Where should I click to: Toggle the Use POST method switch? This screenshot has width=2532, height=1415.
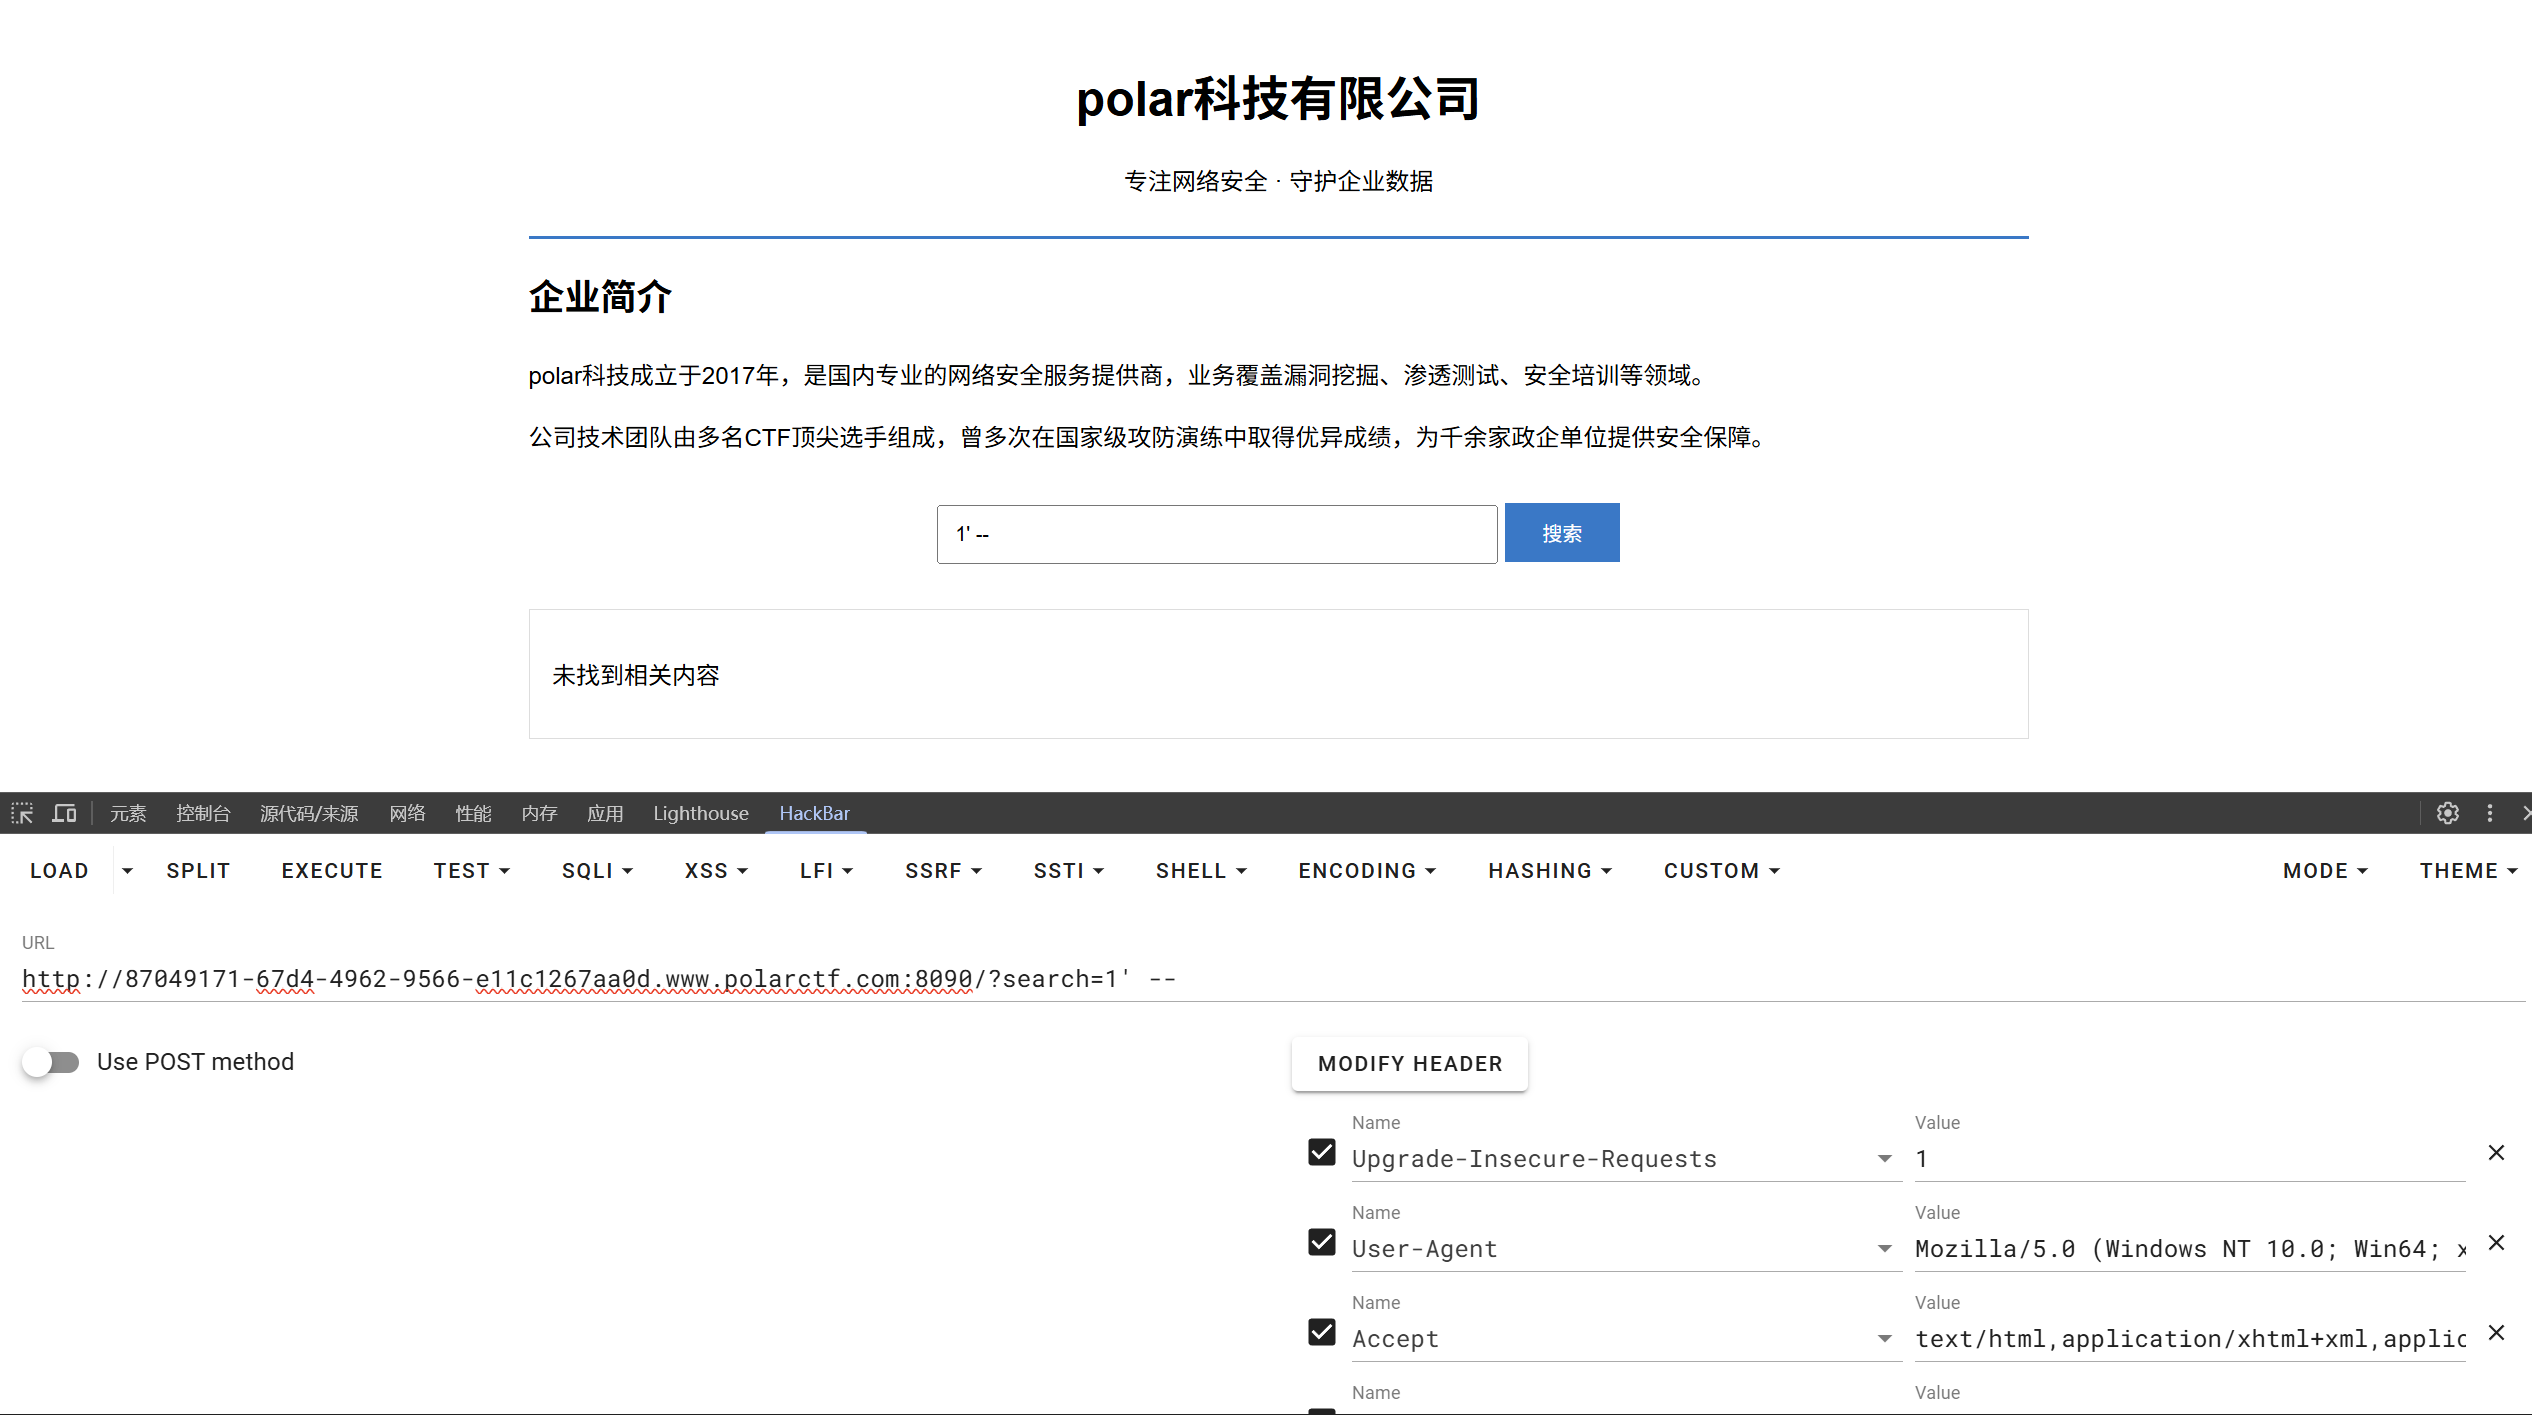tap(51, 1062)
